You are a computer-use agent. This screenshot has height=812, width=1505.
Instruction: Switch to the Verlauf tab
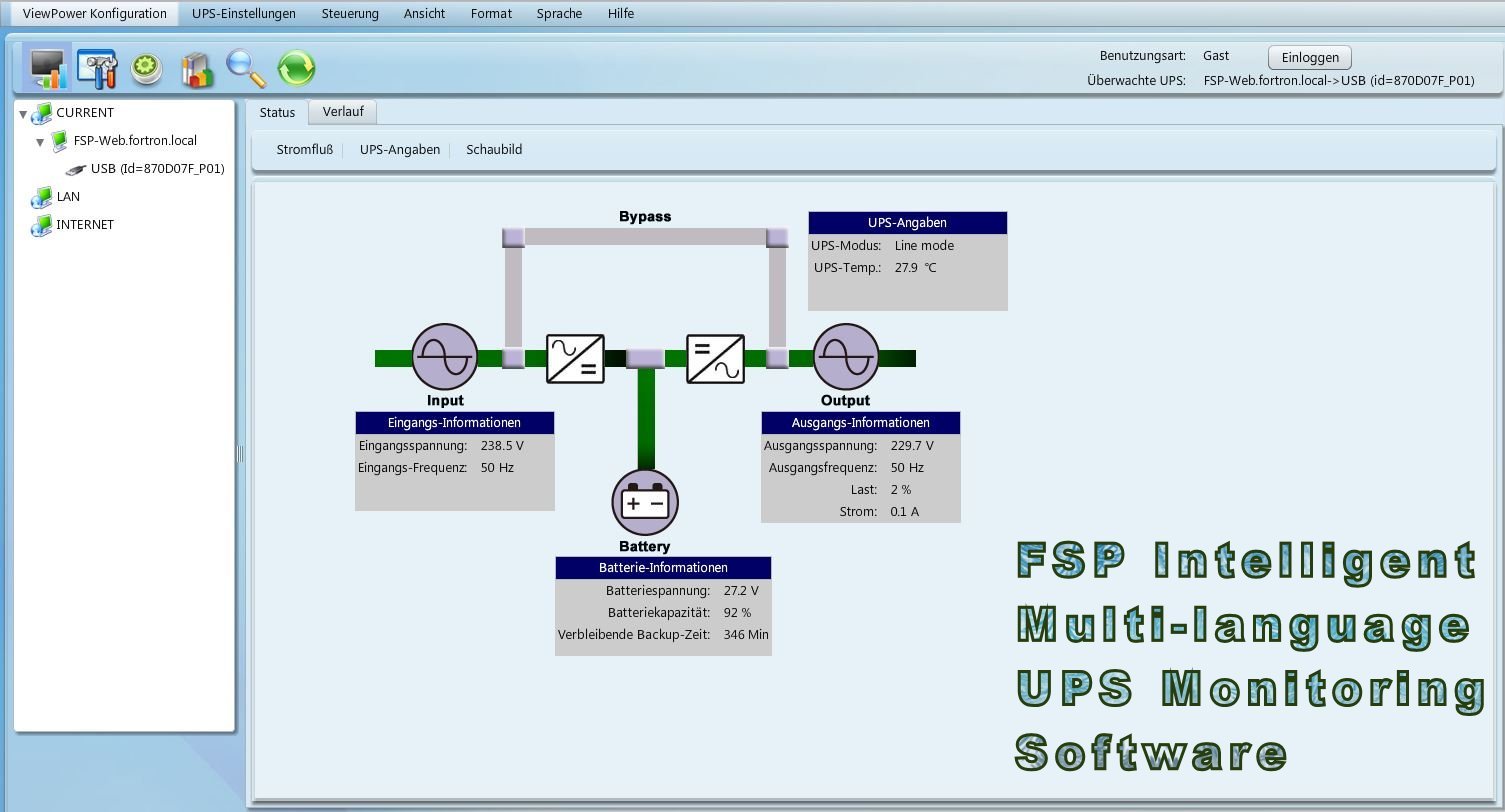tap(343, 112)
